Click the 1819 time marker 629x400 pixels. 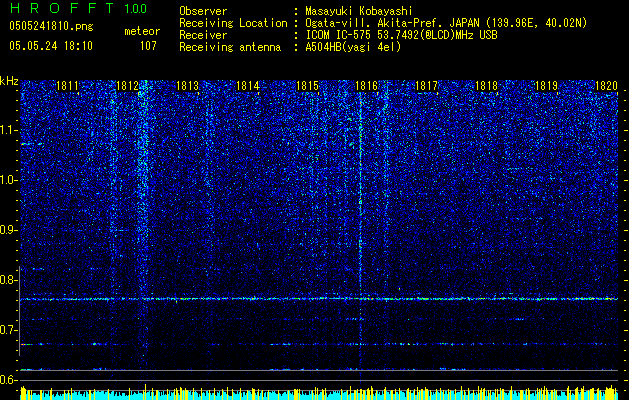[546, 85]
